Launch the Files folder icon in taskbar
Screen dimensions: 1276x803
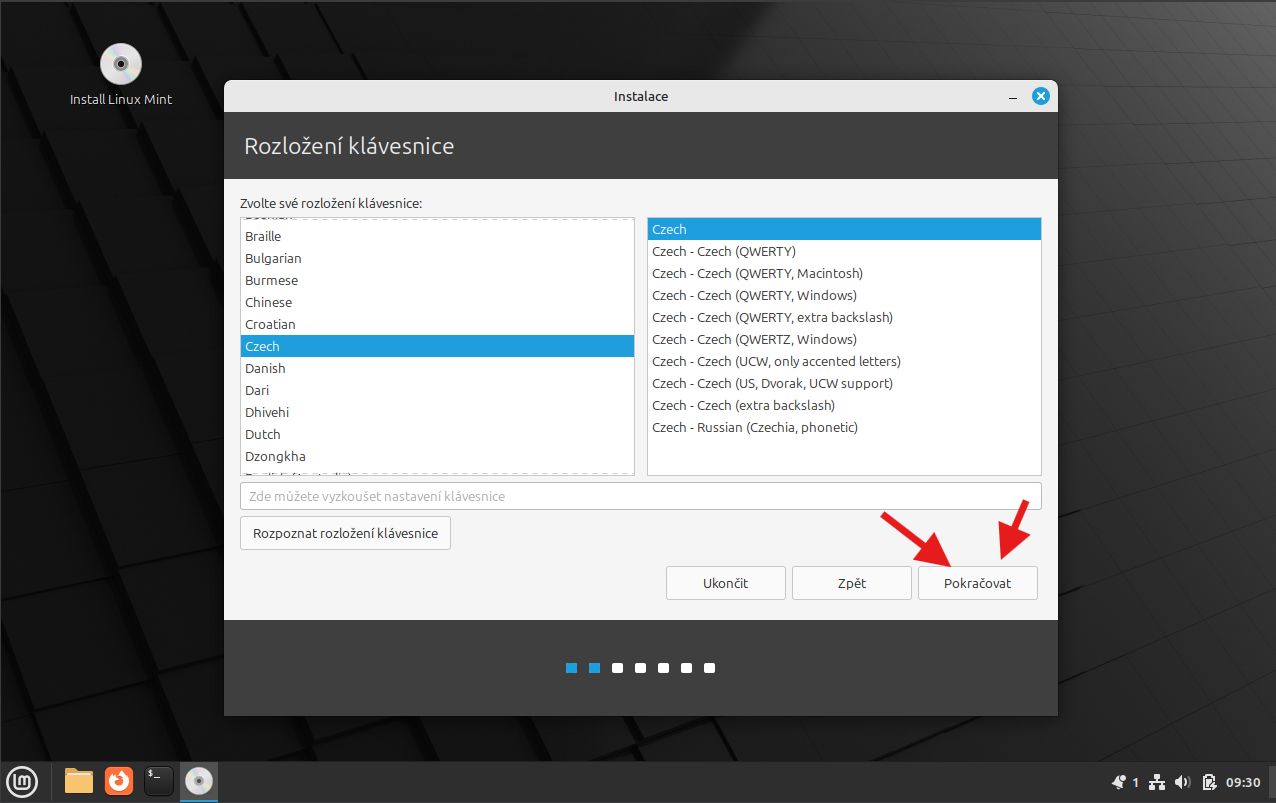tap(79, 781)
